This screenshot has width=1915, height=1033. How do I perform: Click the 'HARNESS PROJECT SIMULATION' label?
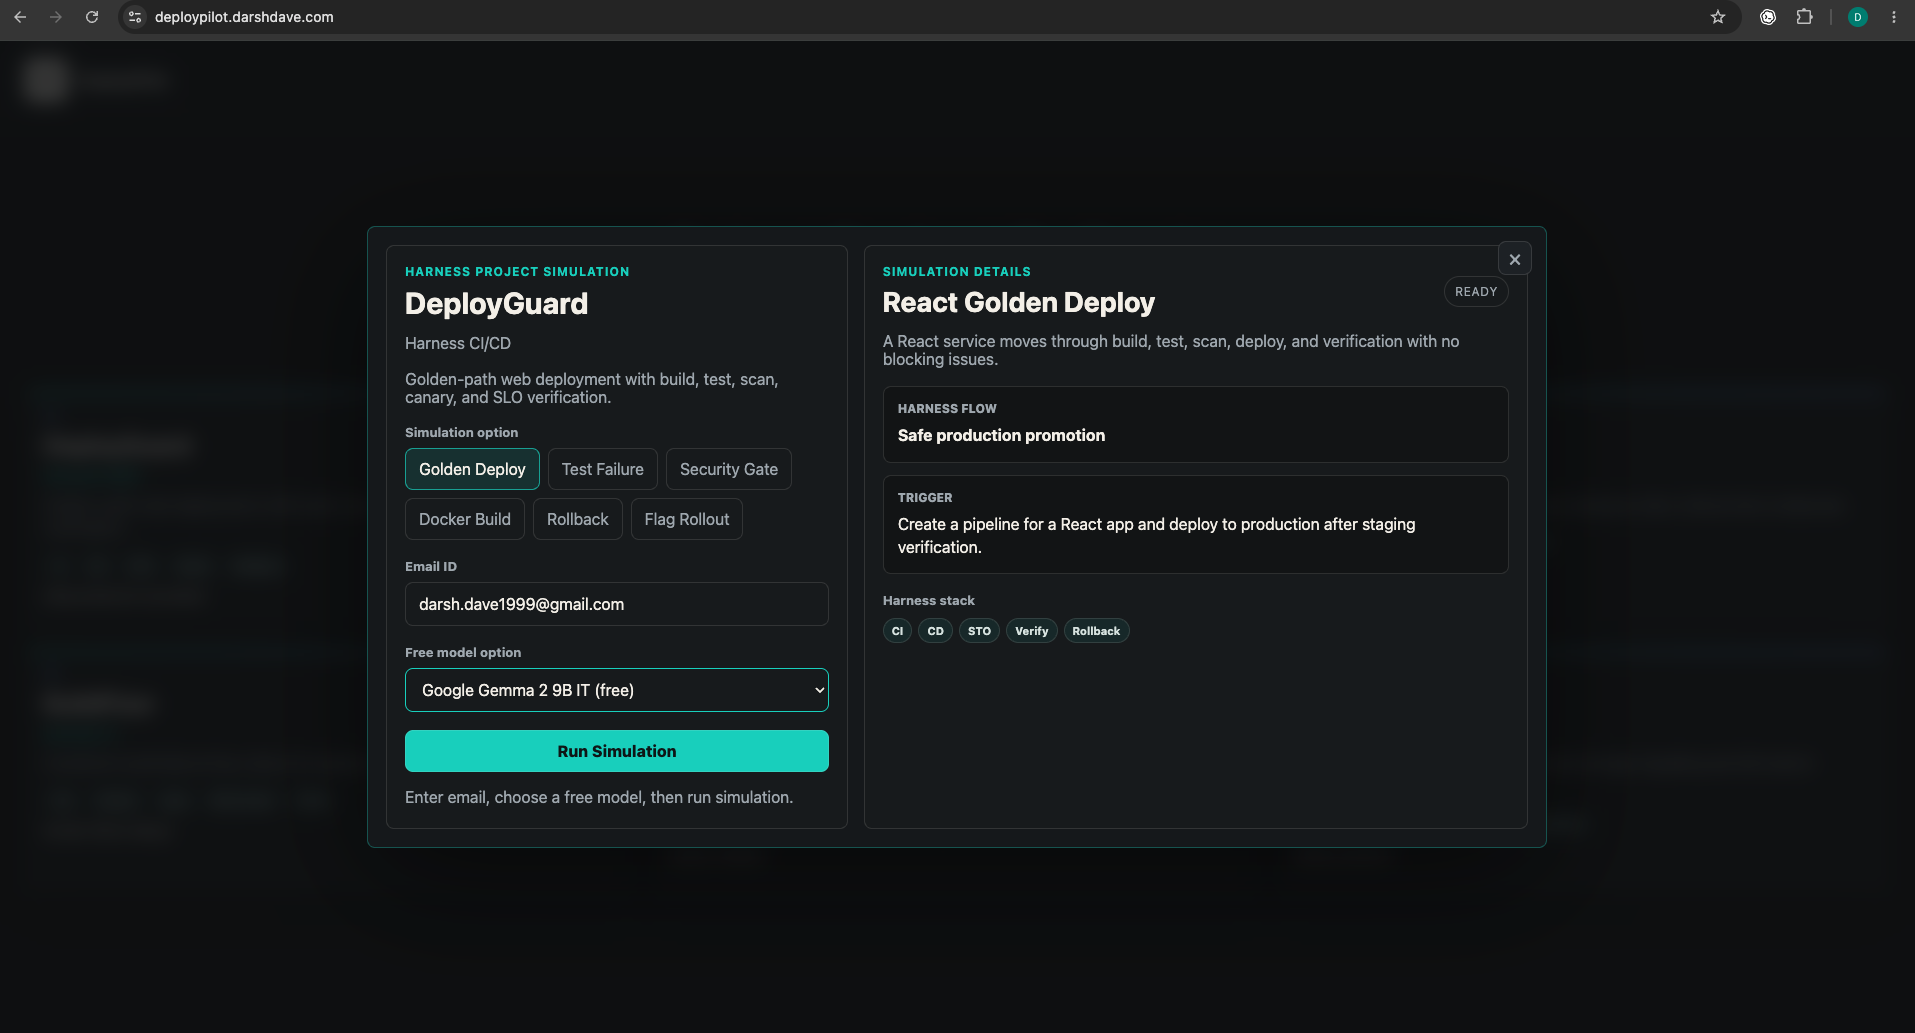click(x=517, y=272)
